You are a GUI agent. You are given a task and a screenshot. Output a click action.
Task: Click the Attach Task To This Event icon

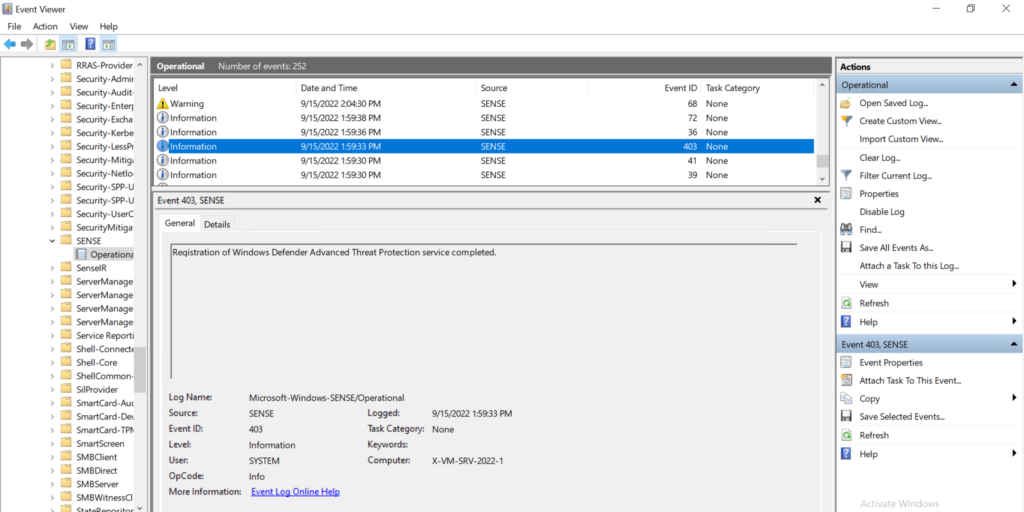(846, 380)
